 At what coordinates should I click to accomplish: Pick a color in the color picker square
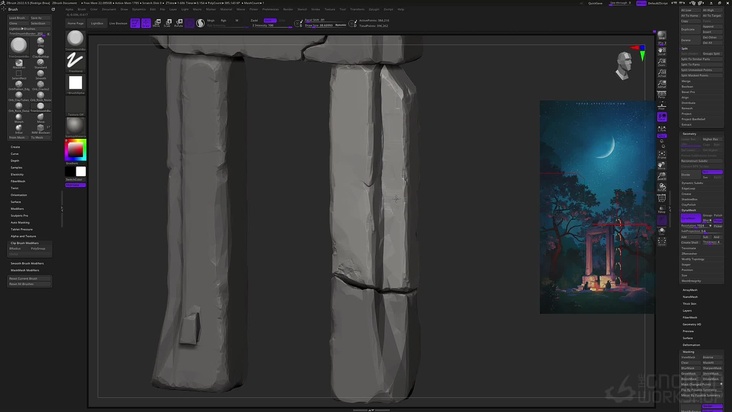[75, 149]
